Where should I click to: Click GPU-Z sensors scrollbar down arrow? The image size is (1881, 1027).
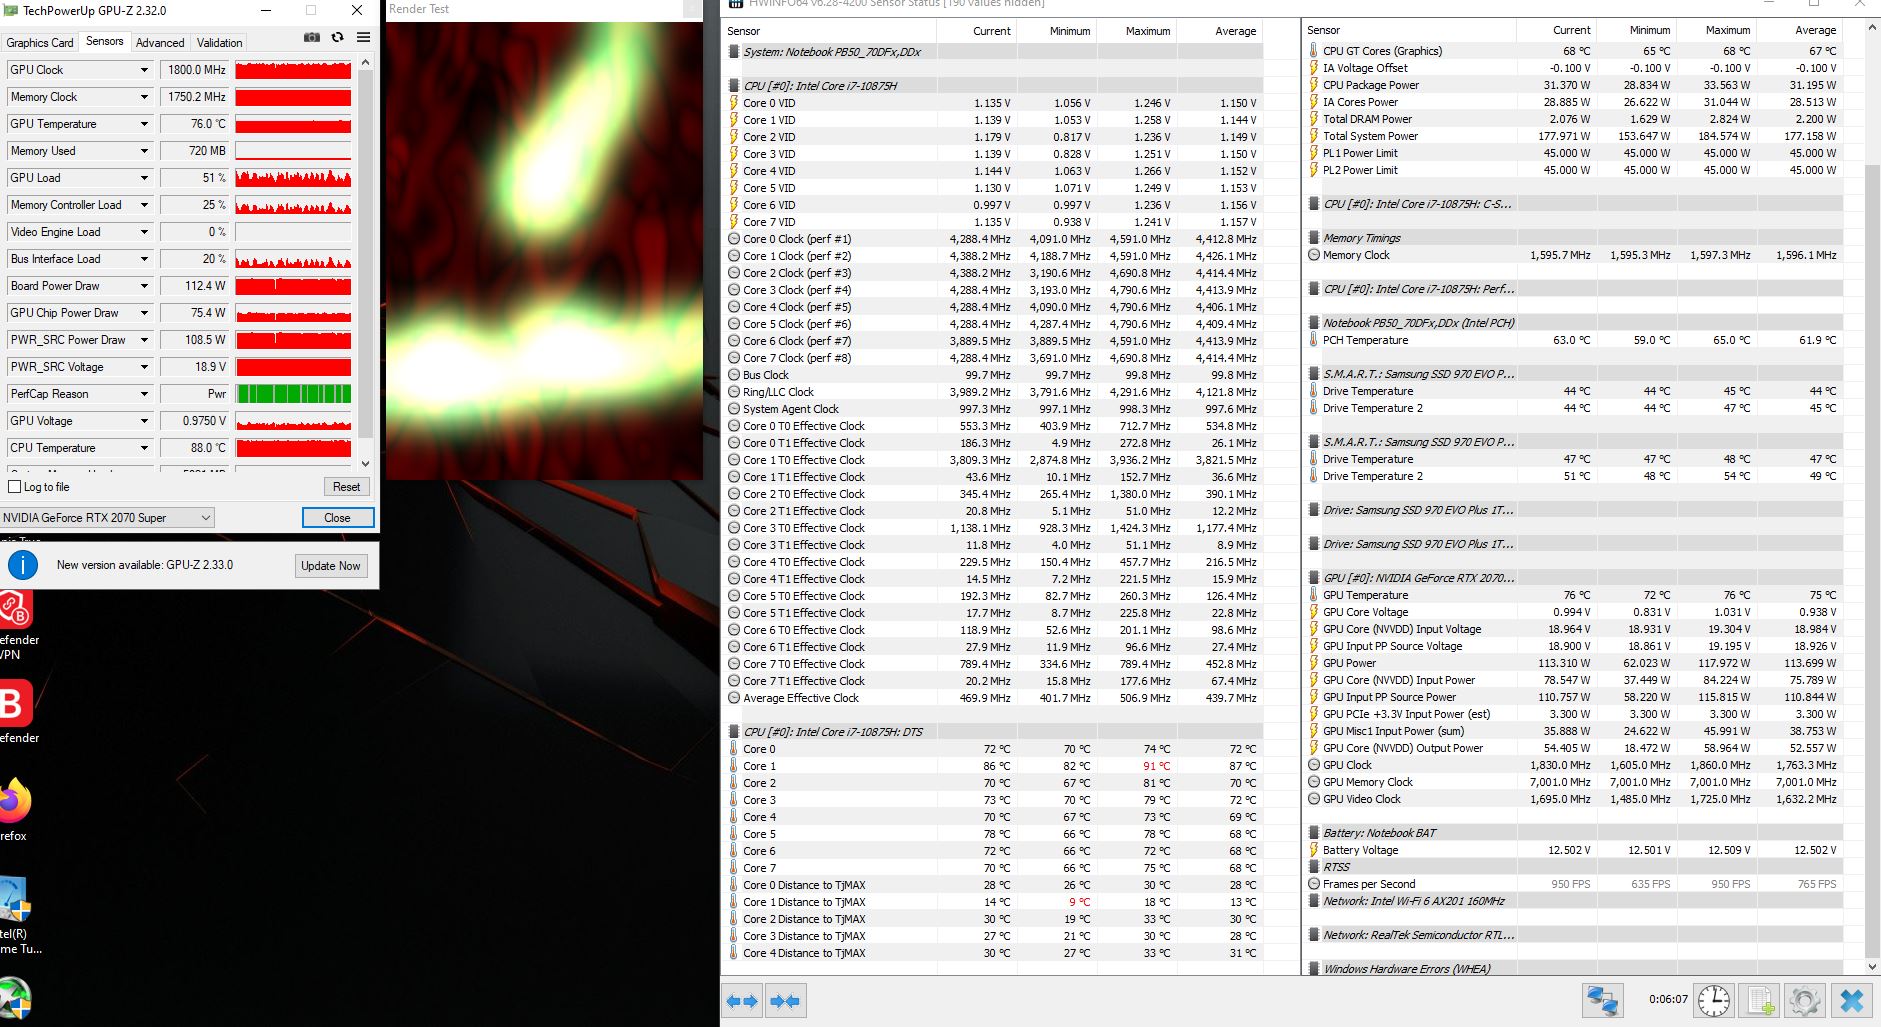click(x=365, y=463)
